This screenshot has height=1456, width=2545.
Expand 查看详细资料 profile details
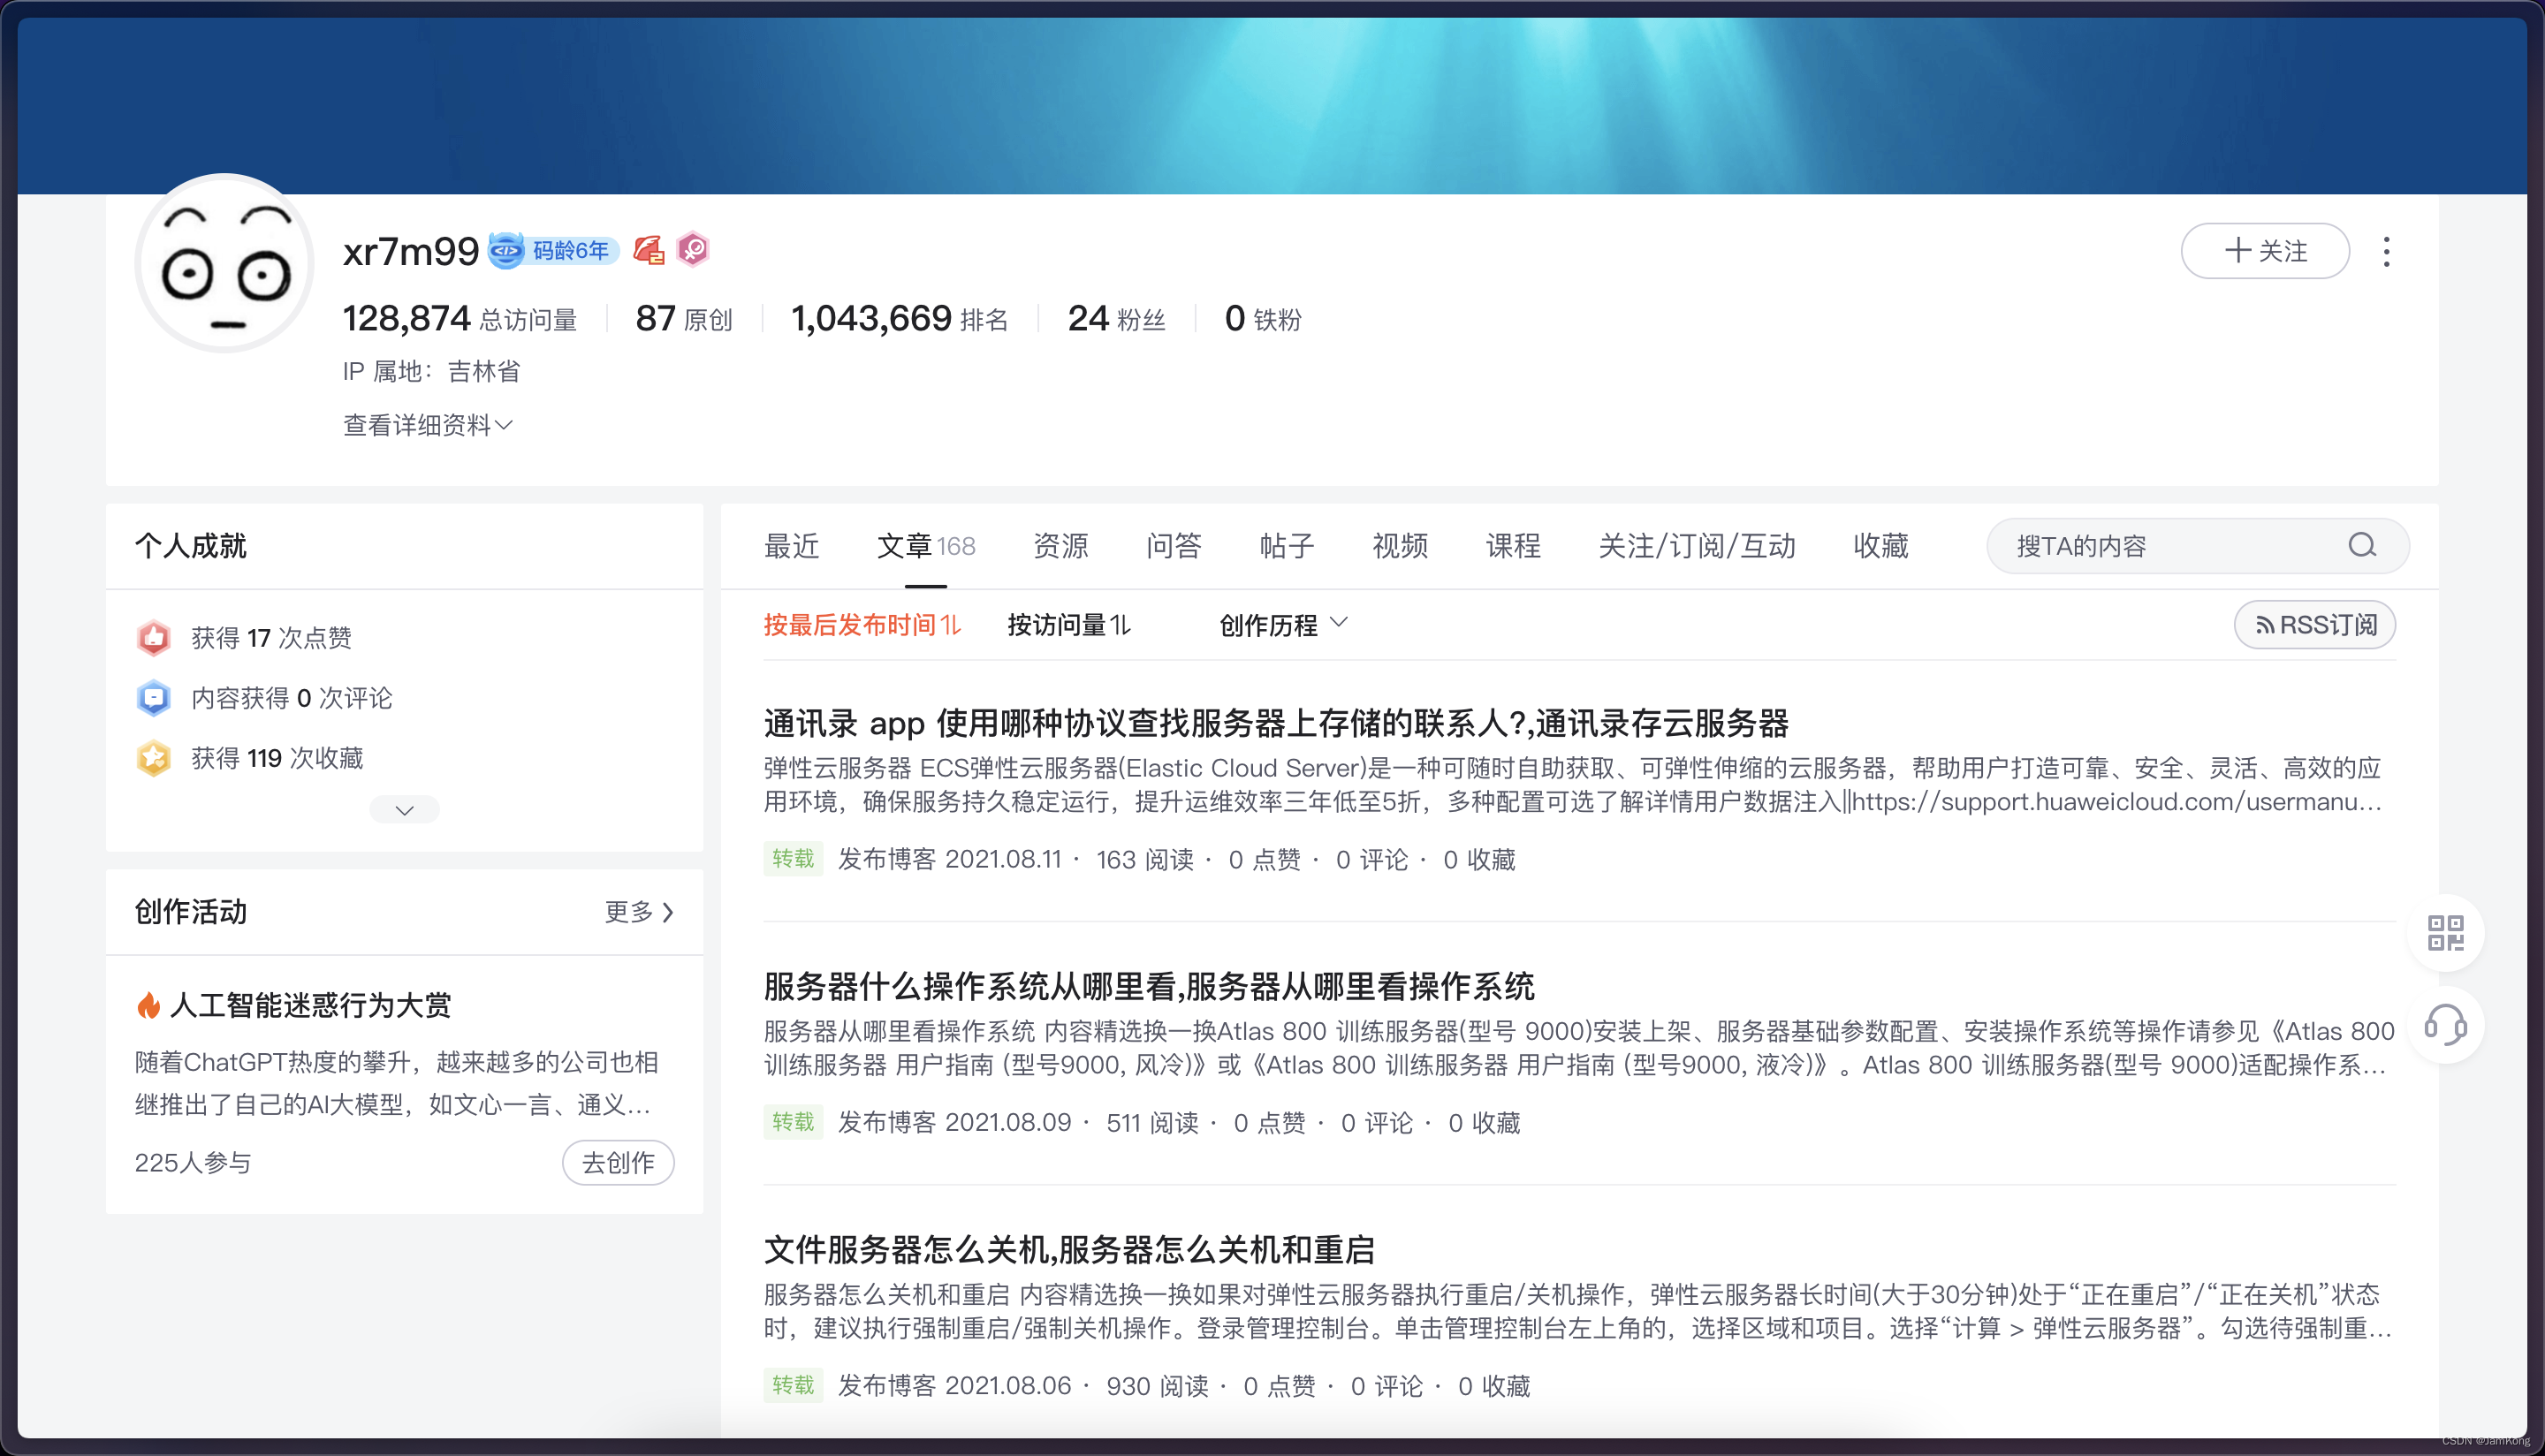(x=427, y=425)
